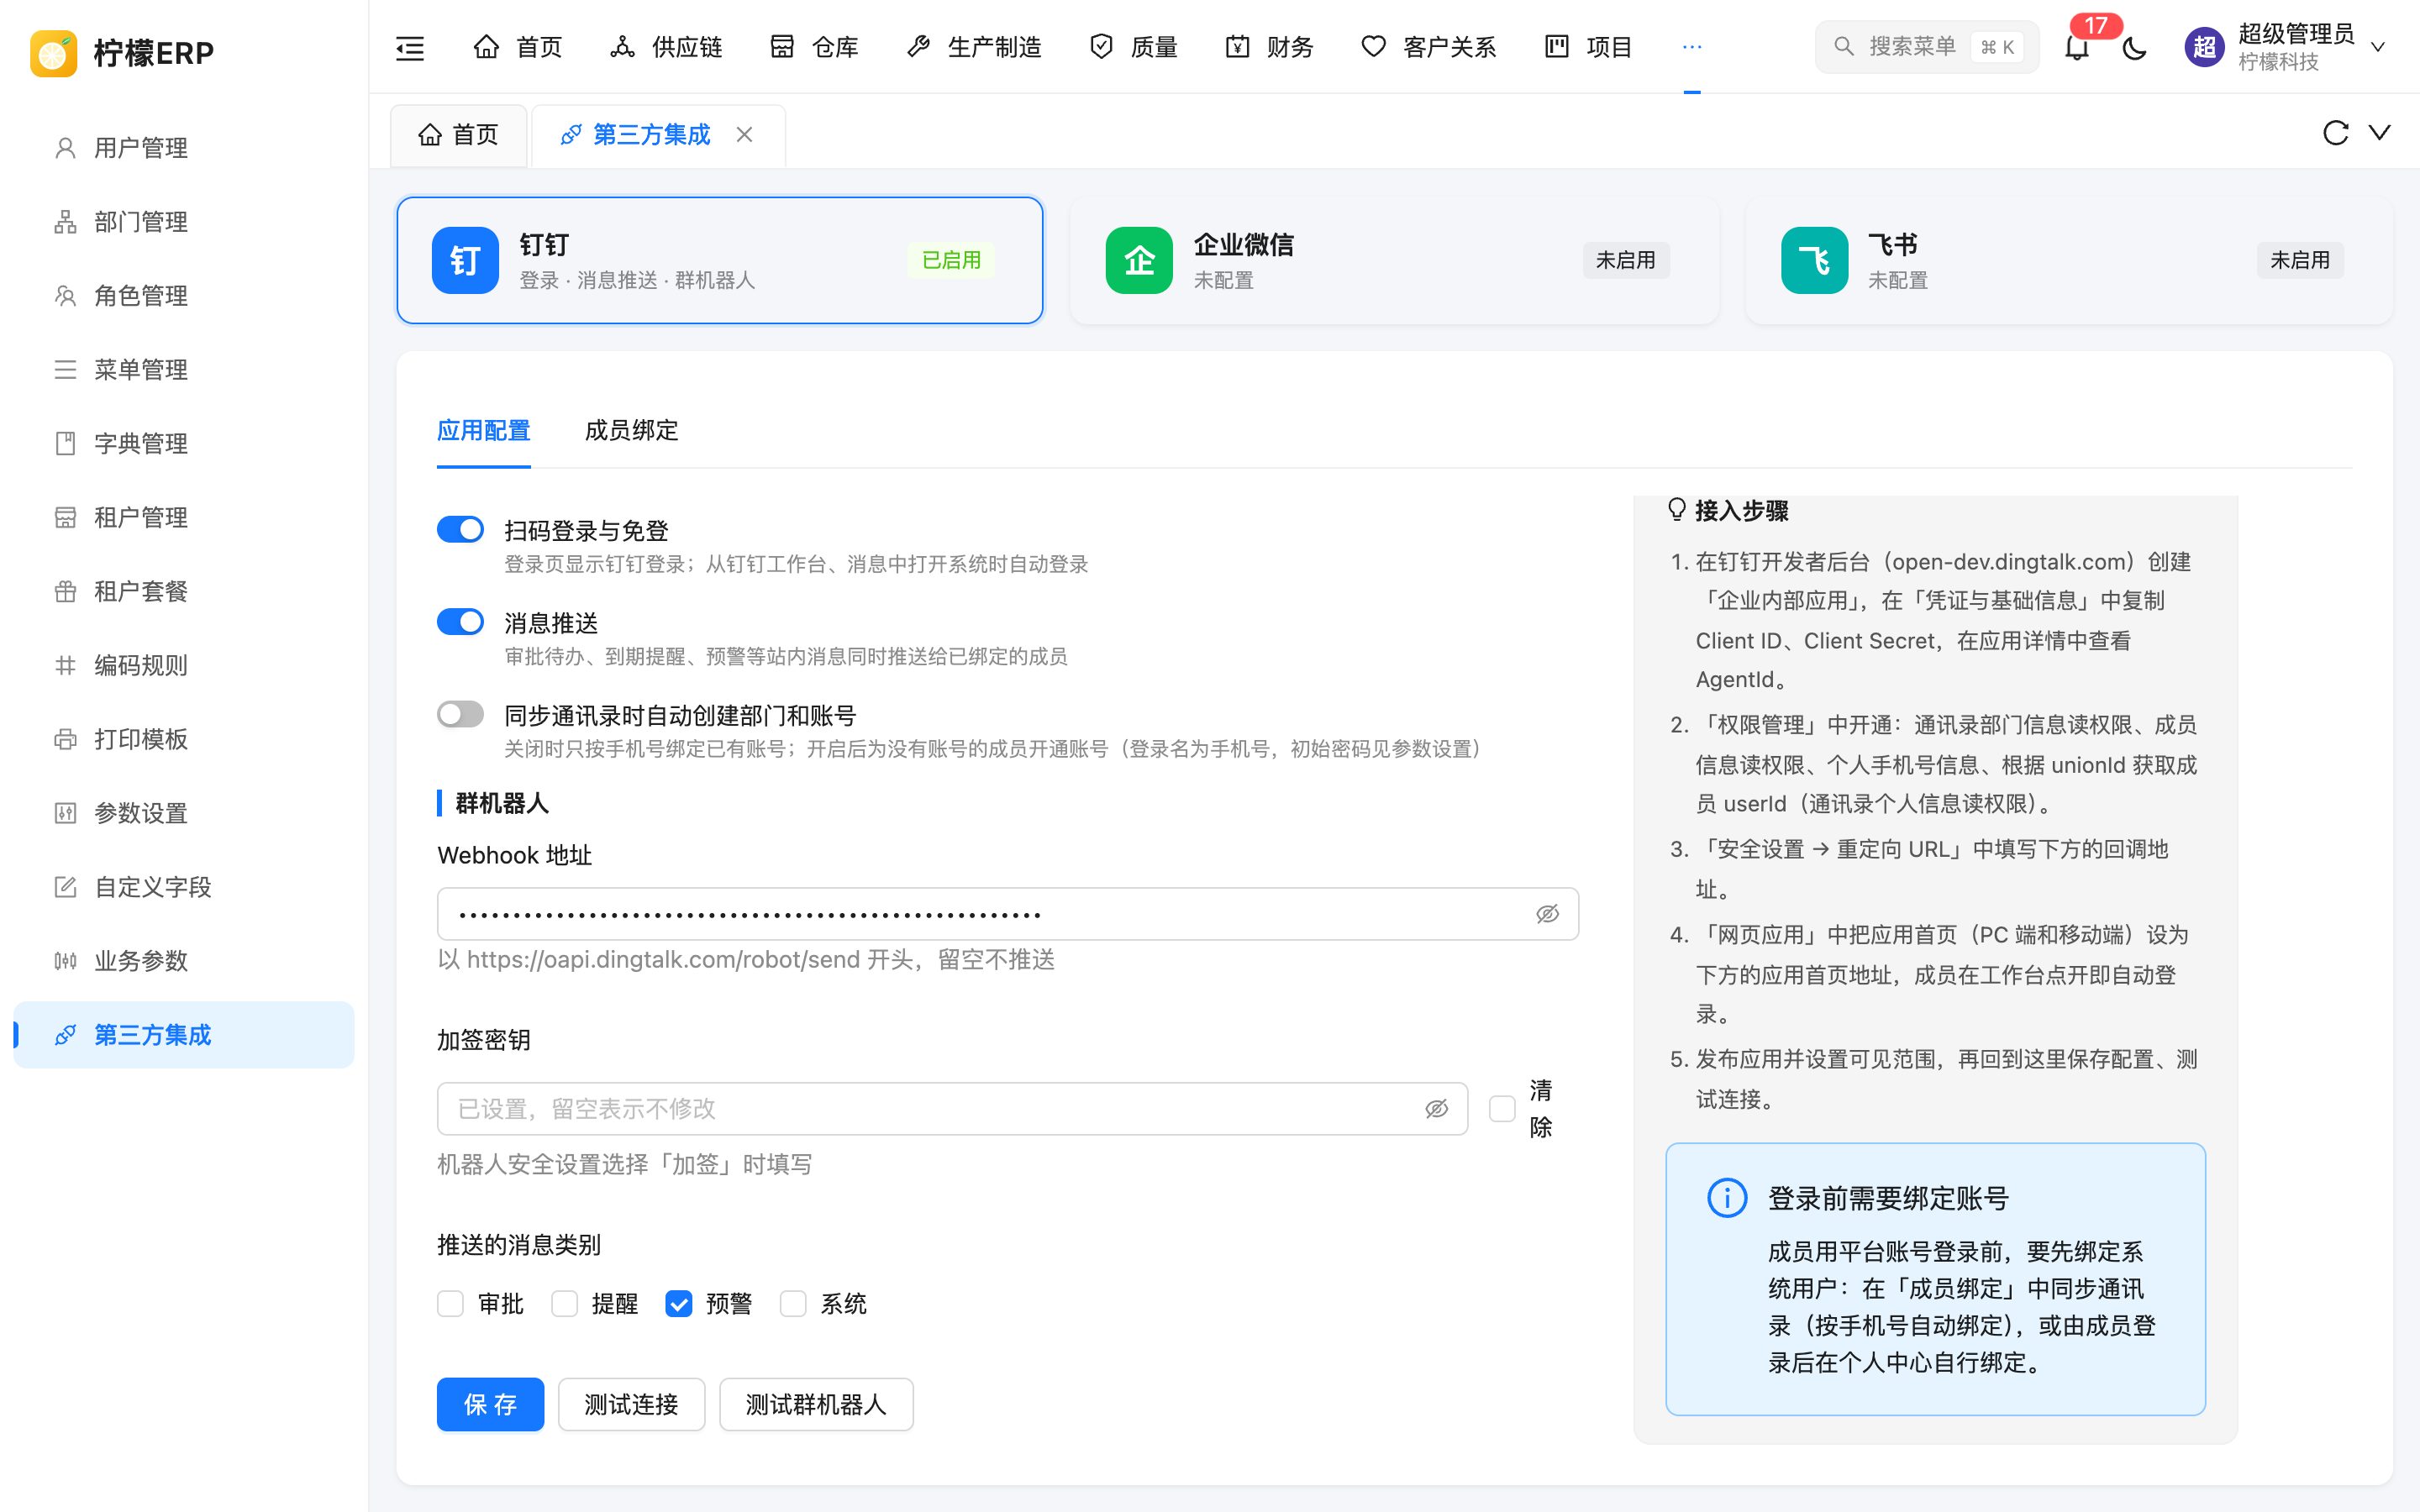The image size is (2420, 1512).
Task: Click the Webhook 地址 input field
Action: 1008,914
